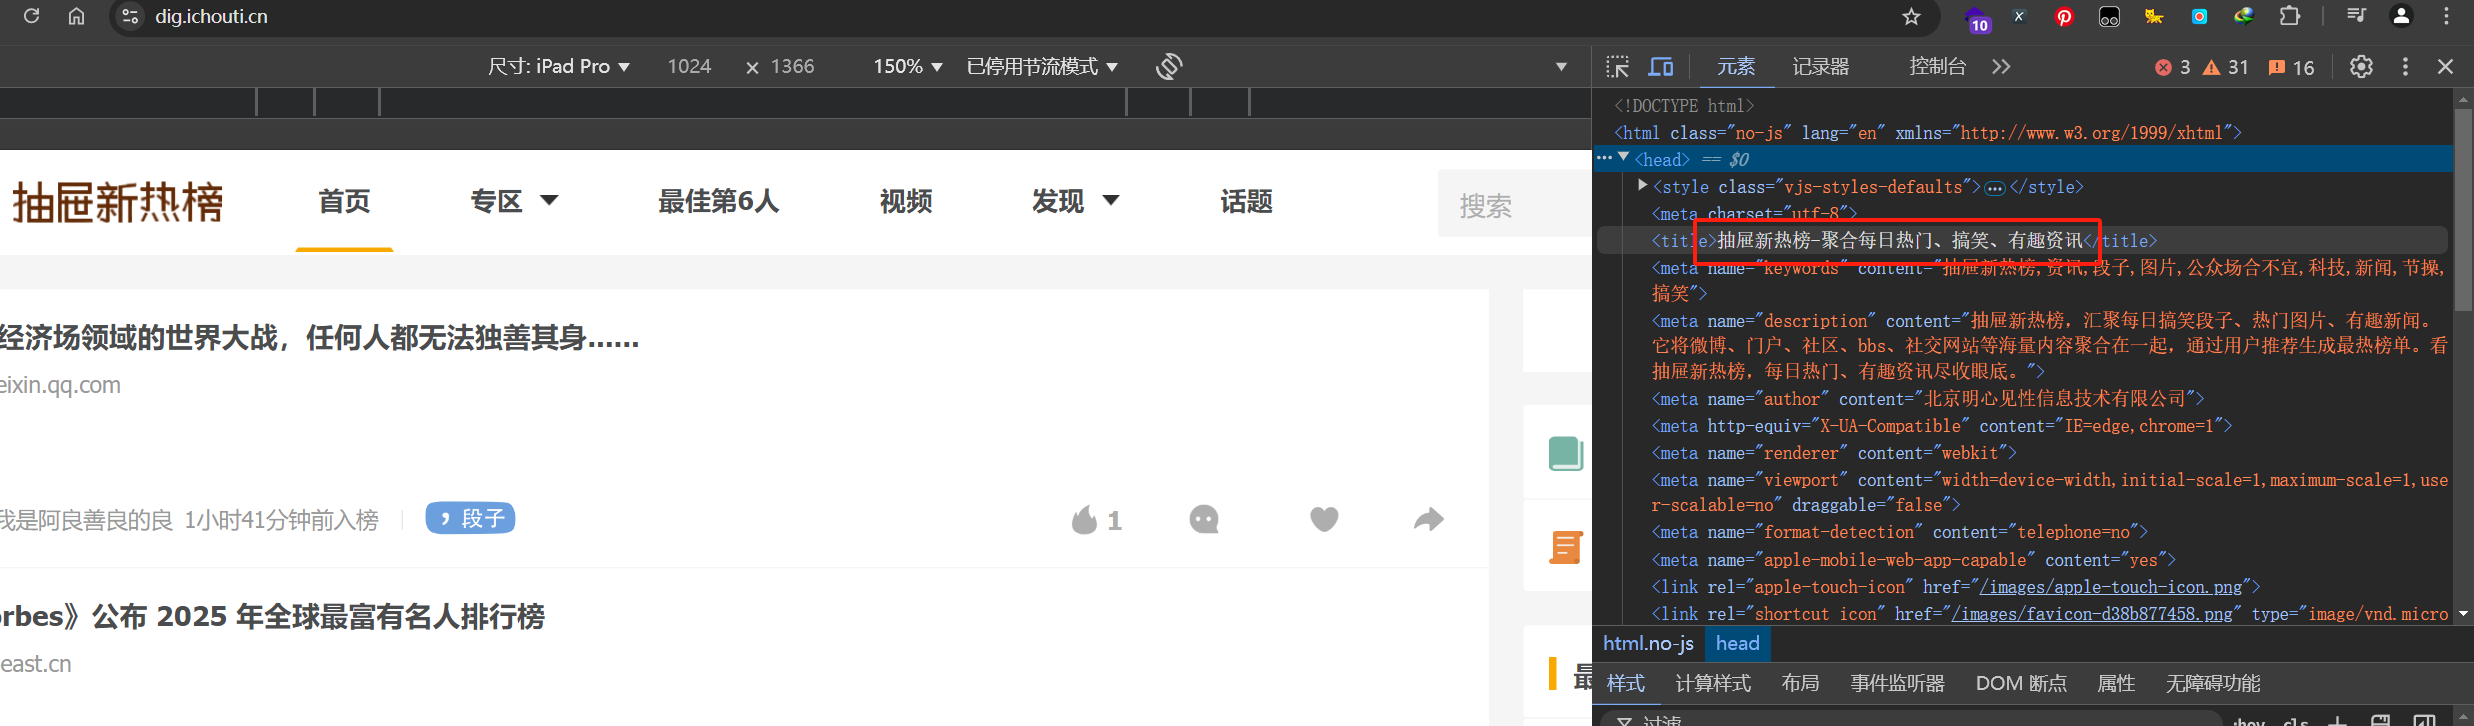Viewport: 2474px width, 726px height.
Task: Favorite the first post with heart icon
Action: (x=1324, y=519)
